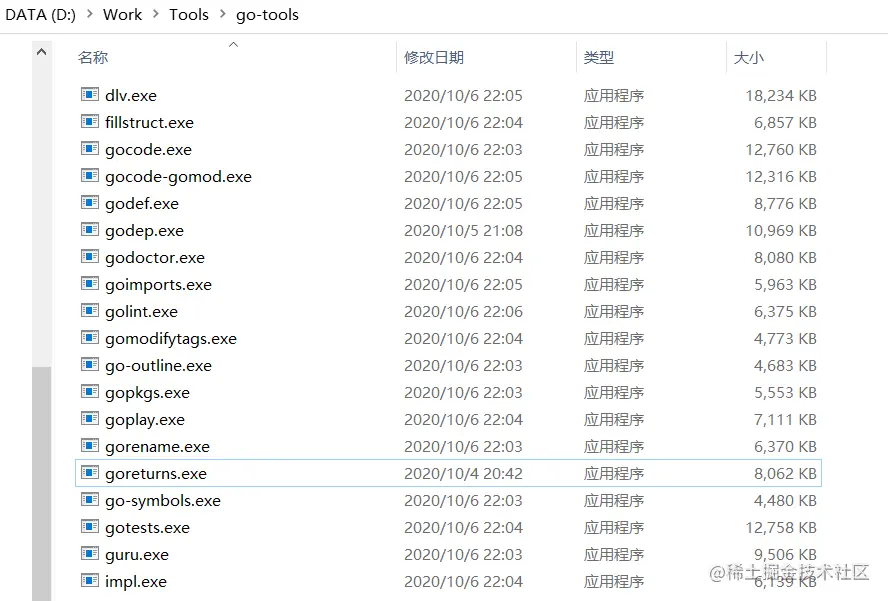
Task: Select file name godep.exe
Action: coord(144,231)
